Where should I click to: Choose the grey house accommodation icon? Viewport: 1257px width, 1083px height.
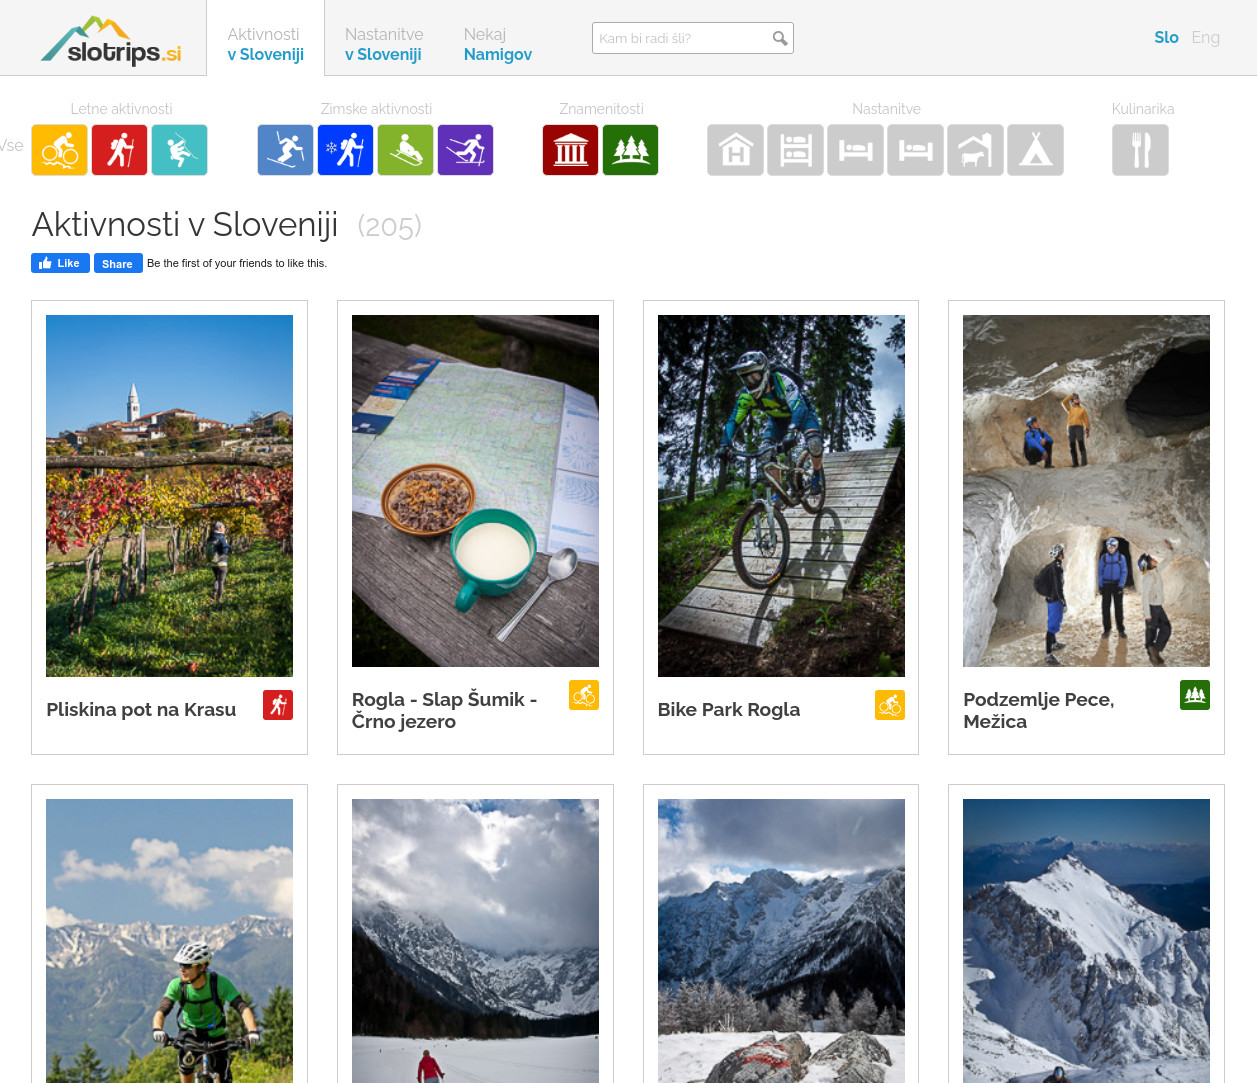tap(735, 150)
